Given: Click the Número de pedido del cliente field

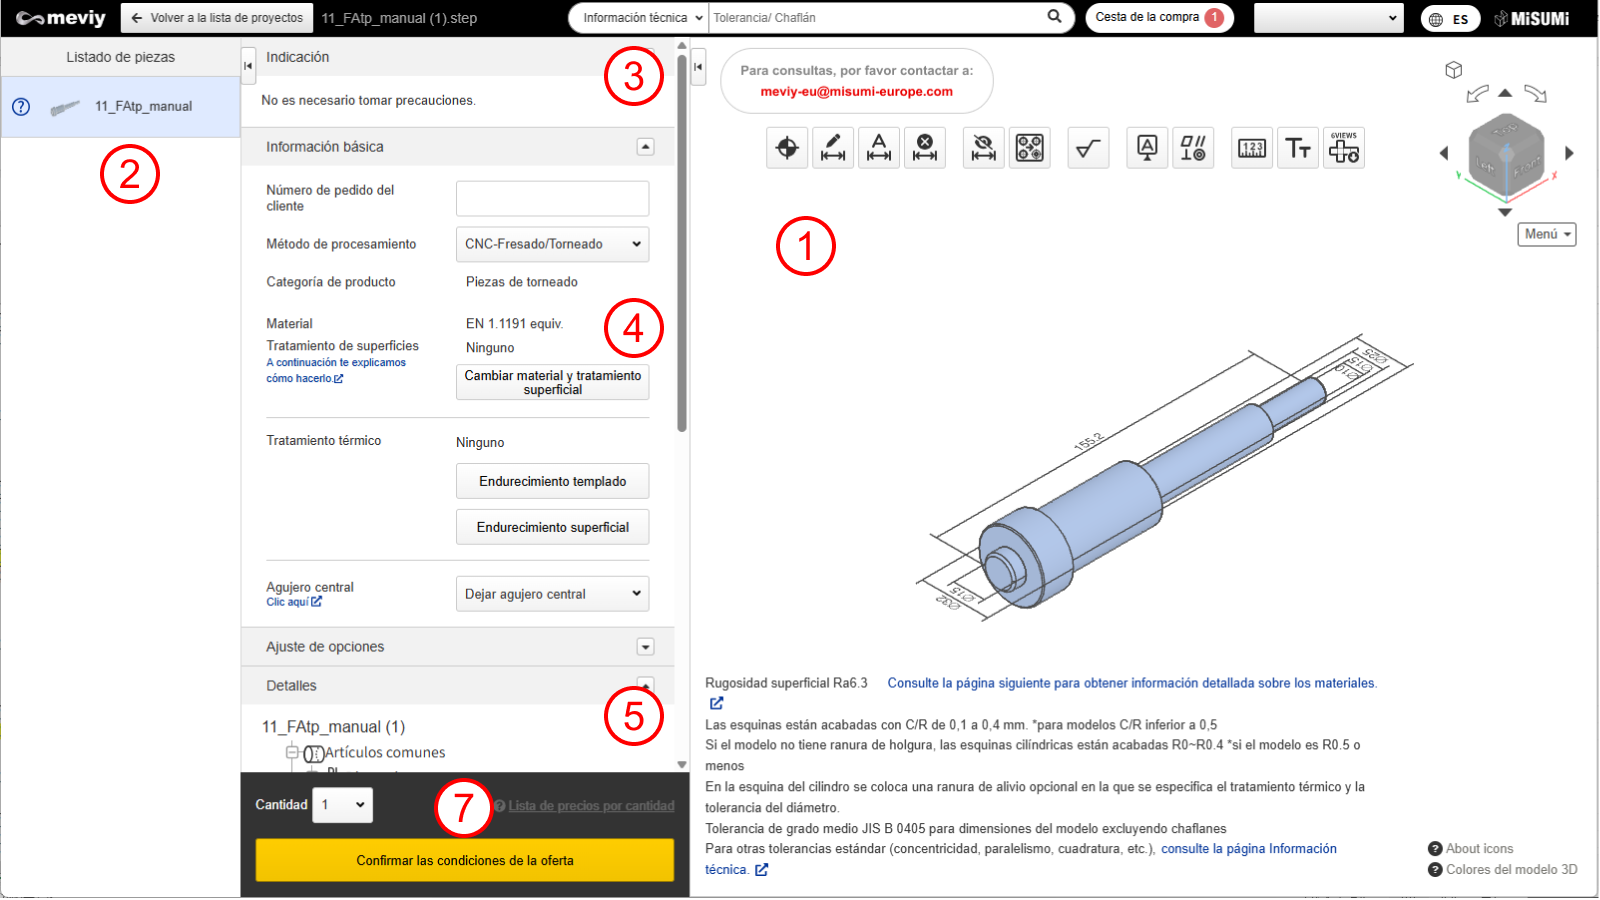Looking at the screenshot, I should pyautogui.click(x=552, y=198).
